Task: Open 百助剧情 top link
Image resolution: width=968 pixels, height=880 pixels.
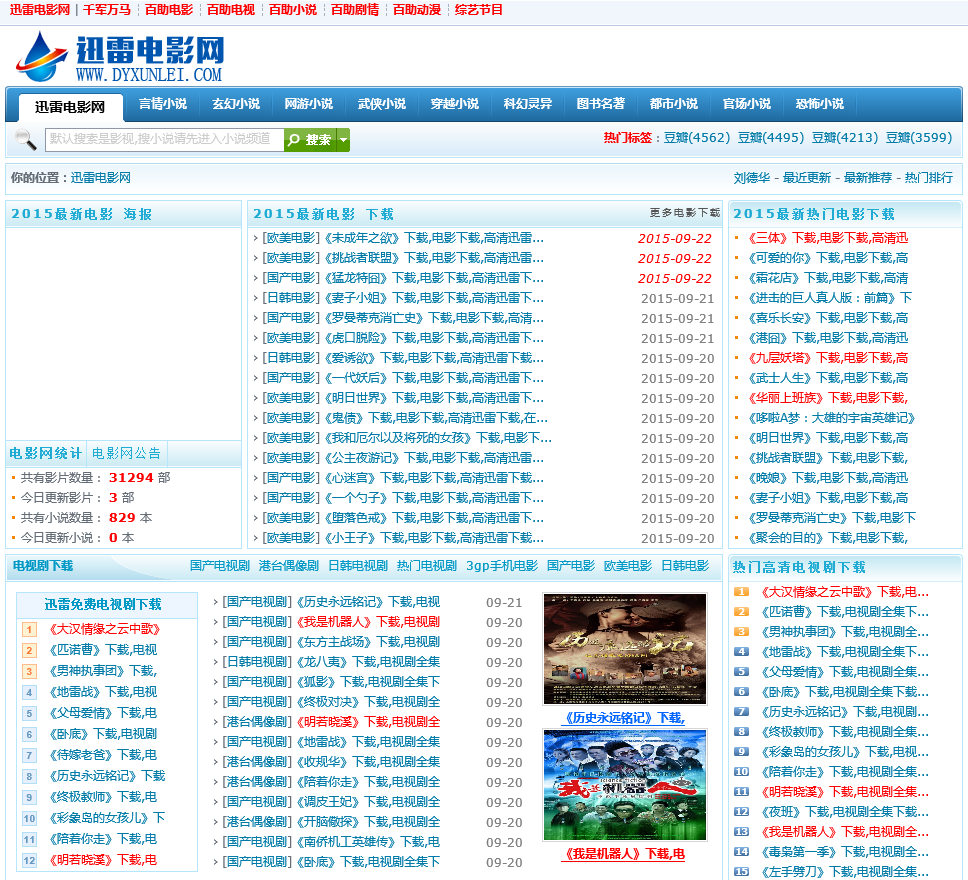Action: [x=355, y=10]
